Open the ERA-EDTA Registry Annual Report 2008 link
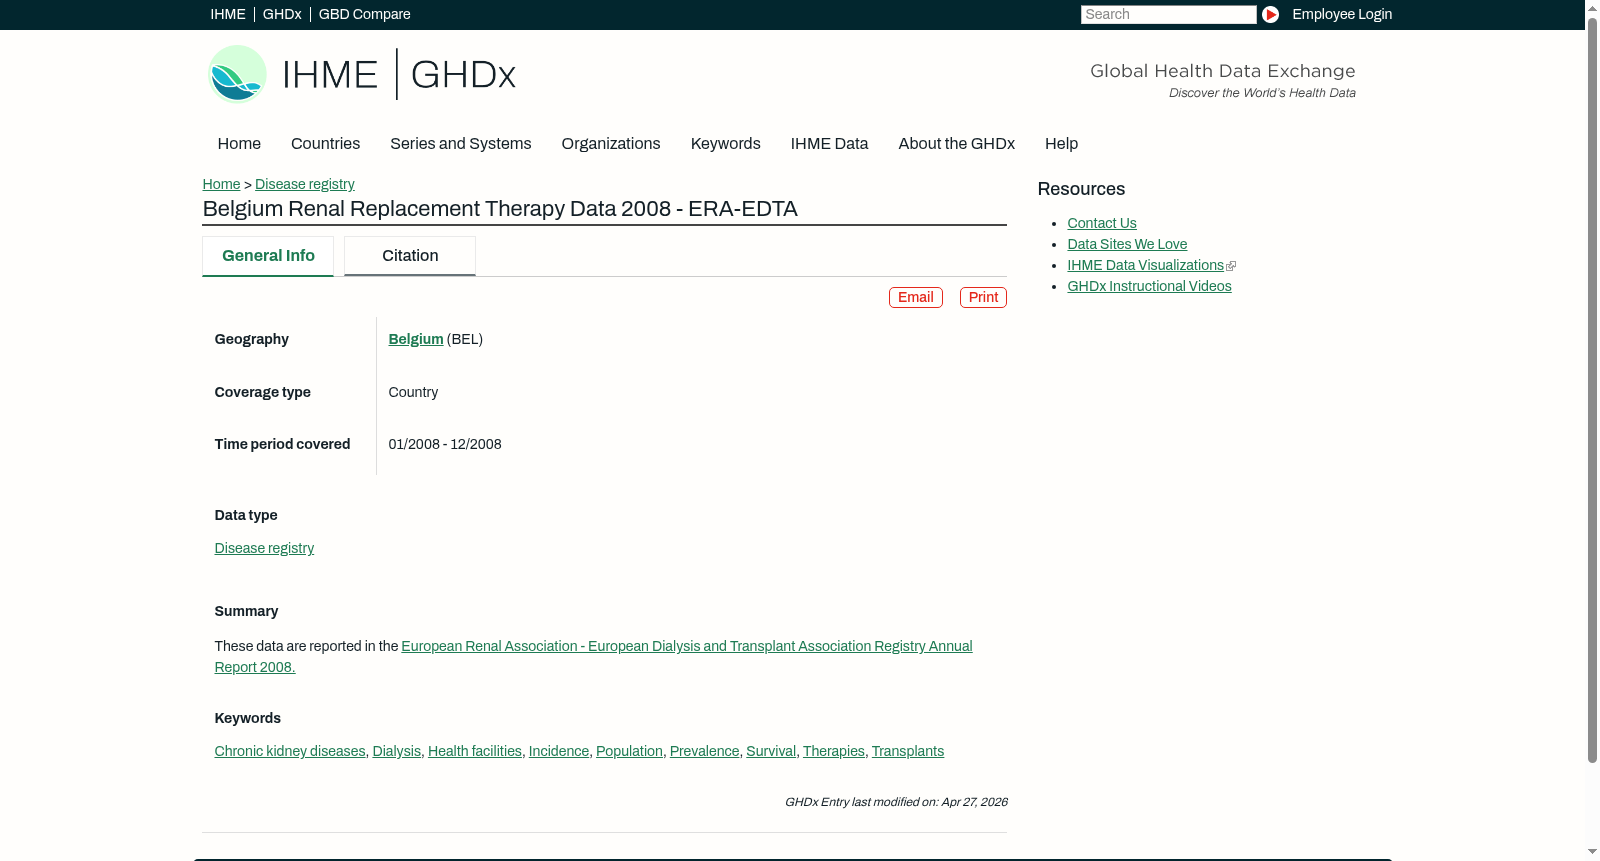The height and width of the screenshot is (861, 1600). point(593,657)
